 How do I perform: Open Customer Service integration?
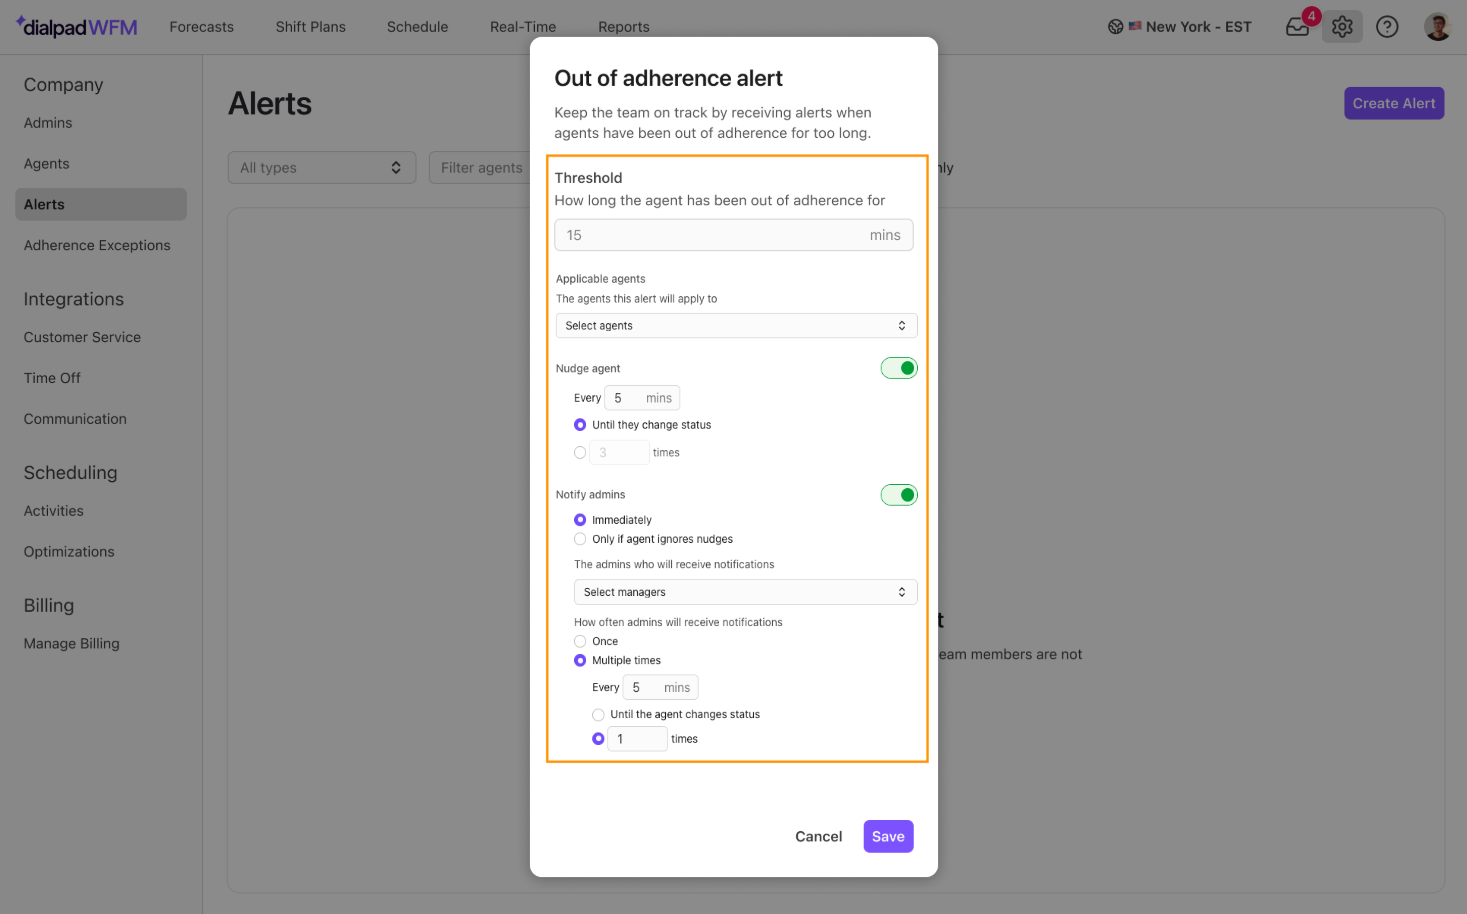tap(82, 337)
